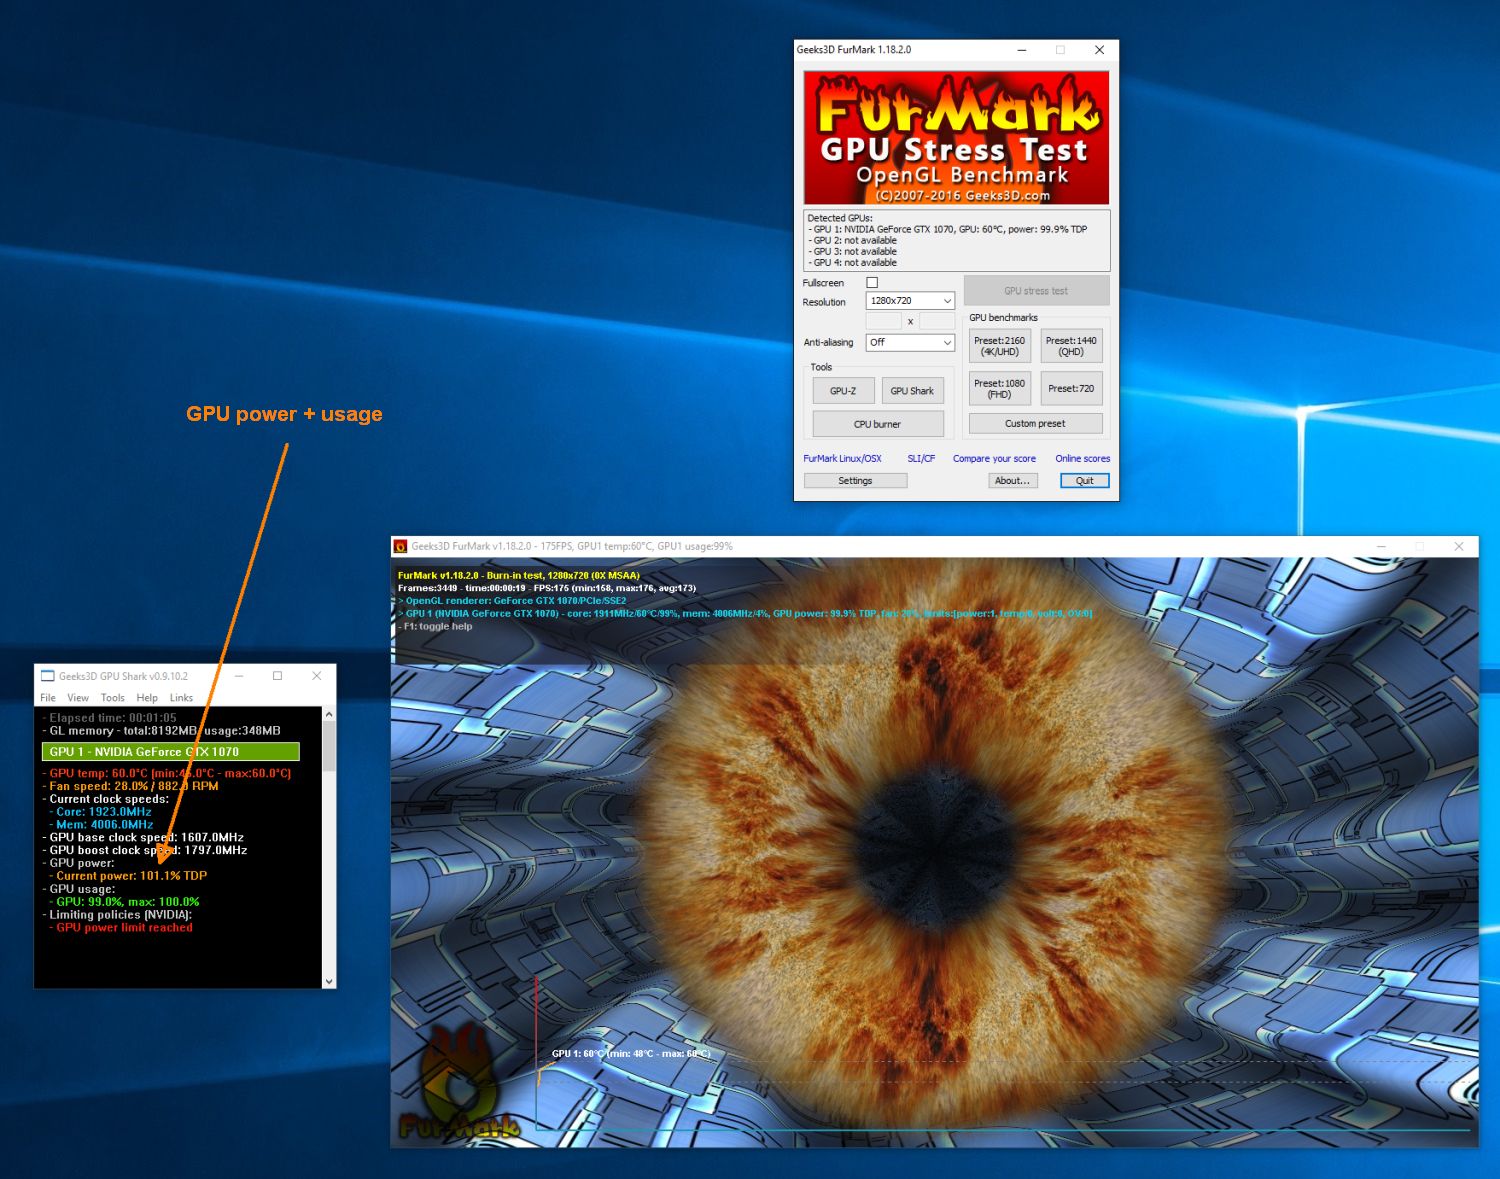Screen dimensions: 1500x1179
Task: Minimize the GPU Shark window
Action: (x=240, y=676)
